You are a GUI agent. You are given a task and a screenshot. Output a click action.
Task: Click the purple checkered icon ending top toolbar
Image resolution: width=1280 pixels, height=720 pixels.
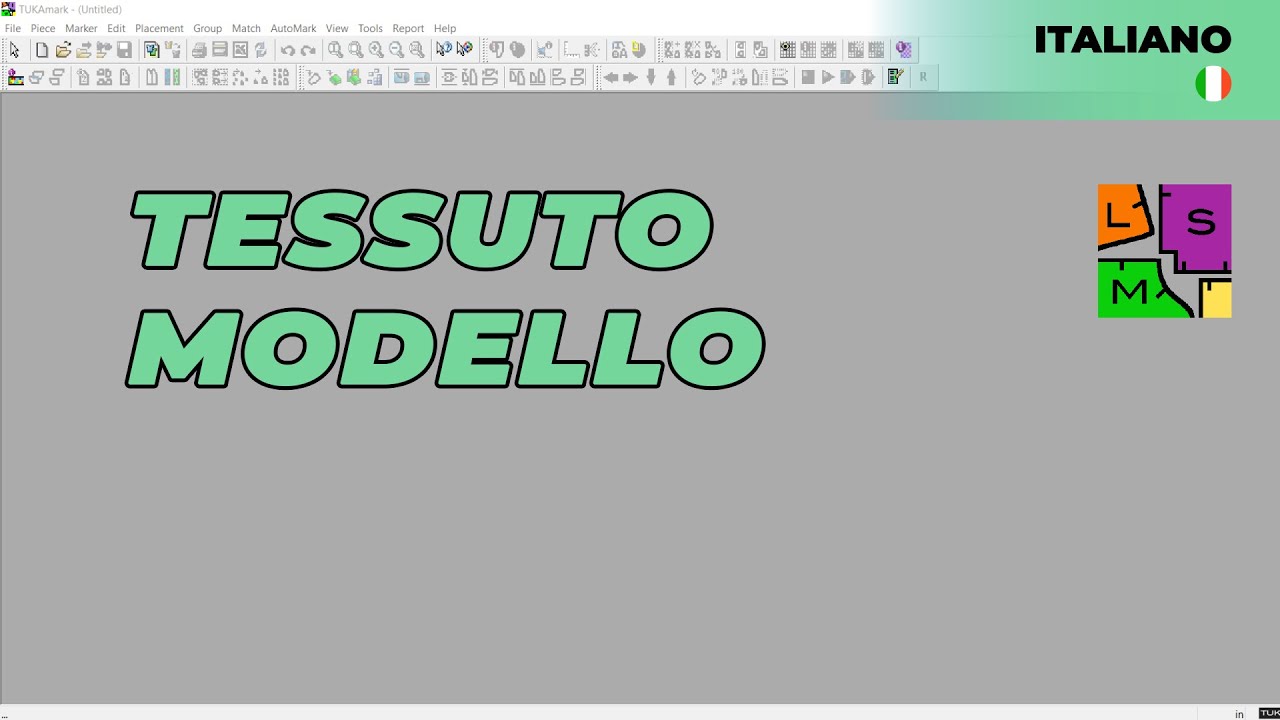[x=904, y=50]
